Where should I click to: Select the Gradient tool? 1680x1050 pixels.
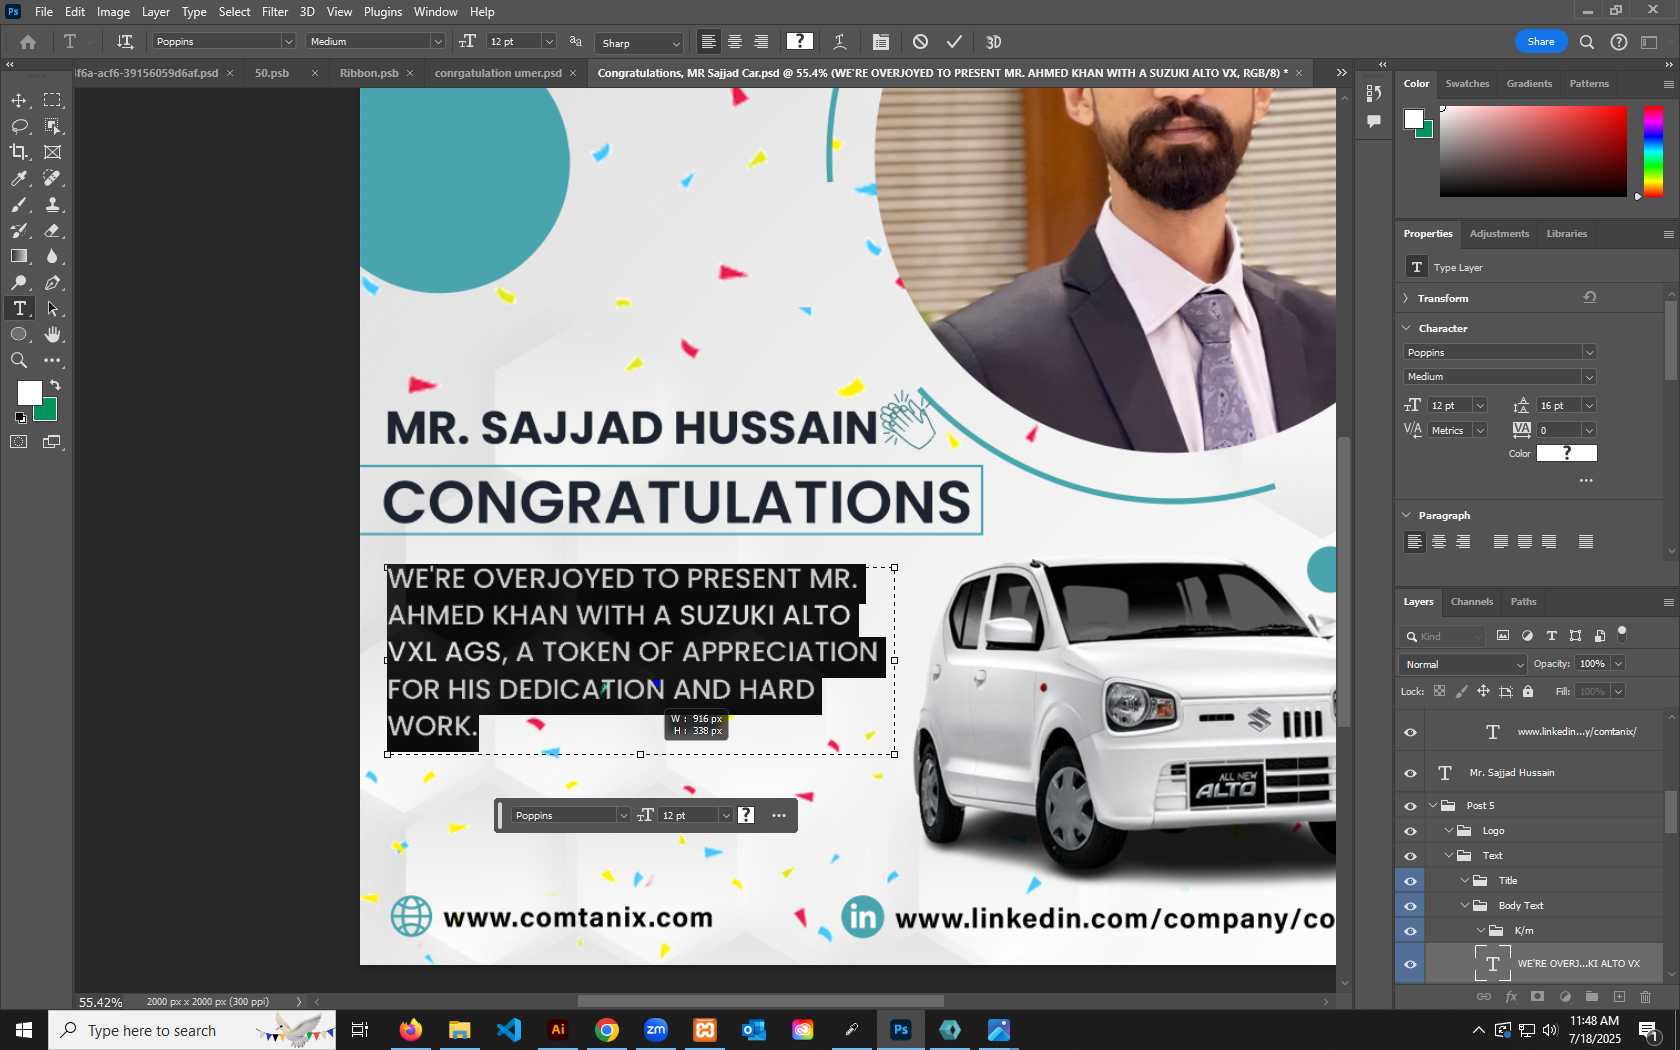(x=19, y=256)
